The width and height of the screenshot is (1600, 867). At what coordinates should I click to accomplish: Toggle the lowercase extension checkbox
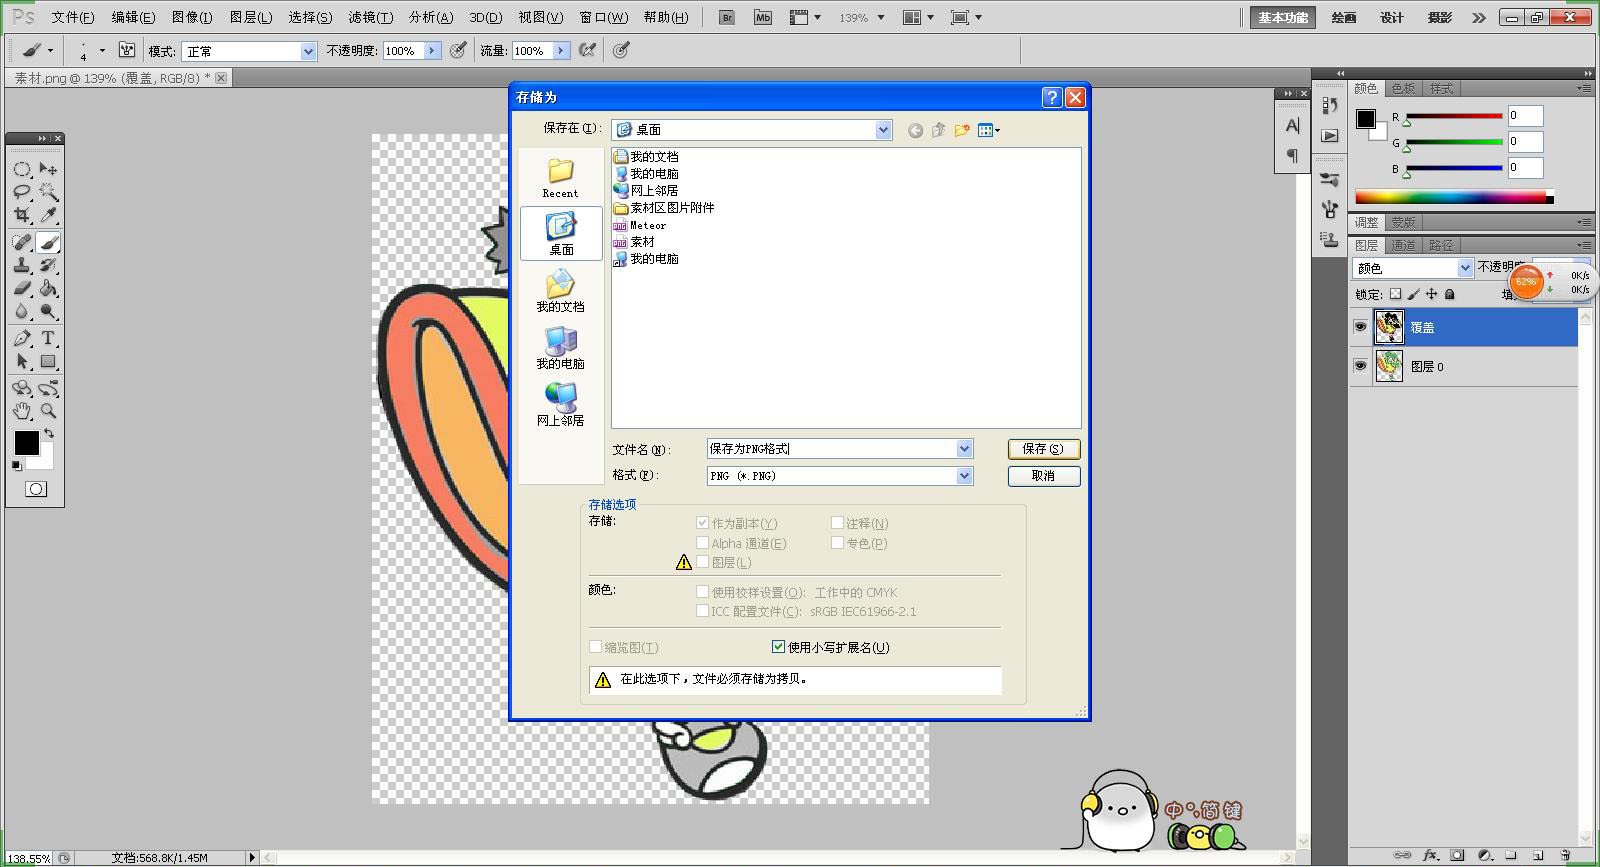pos(778,647)
